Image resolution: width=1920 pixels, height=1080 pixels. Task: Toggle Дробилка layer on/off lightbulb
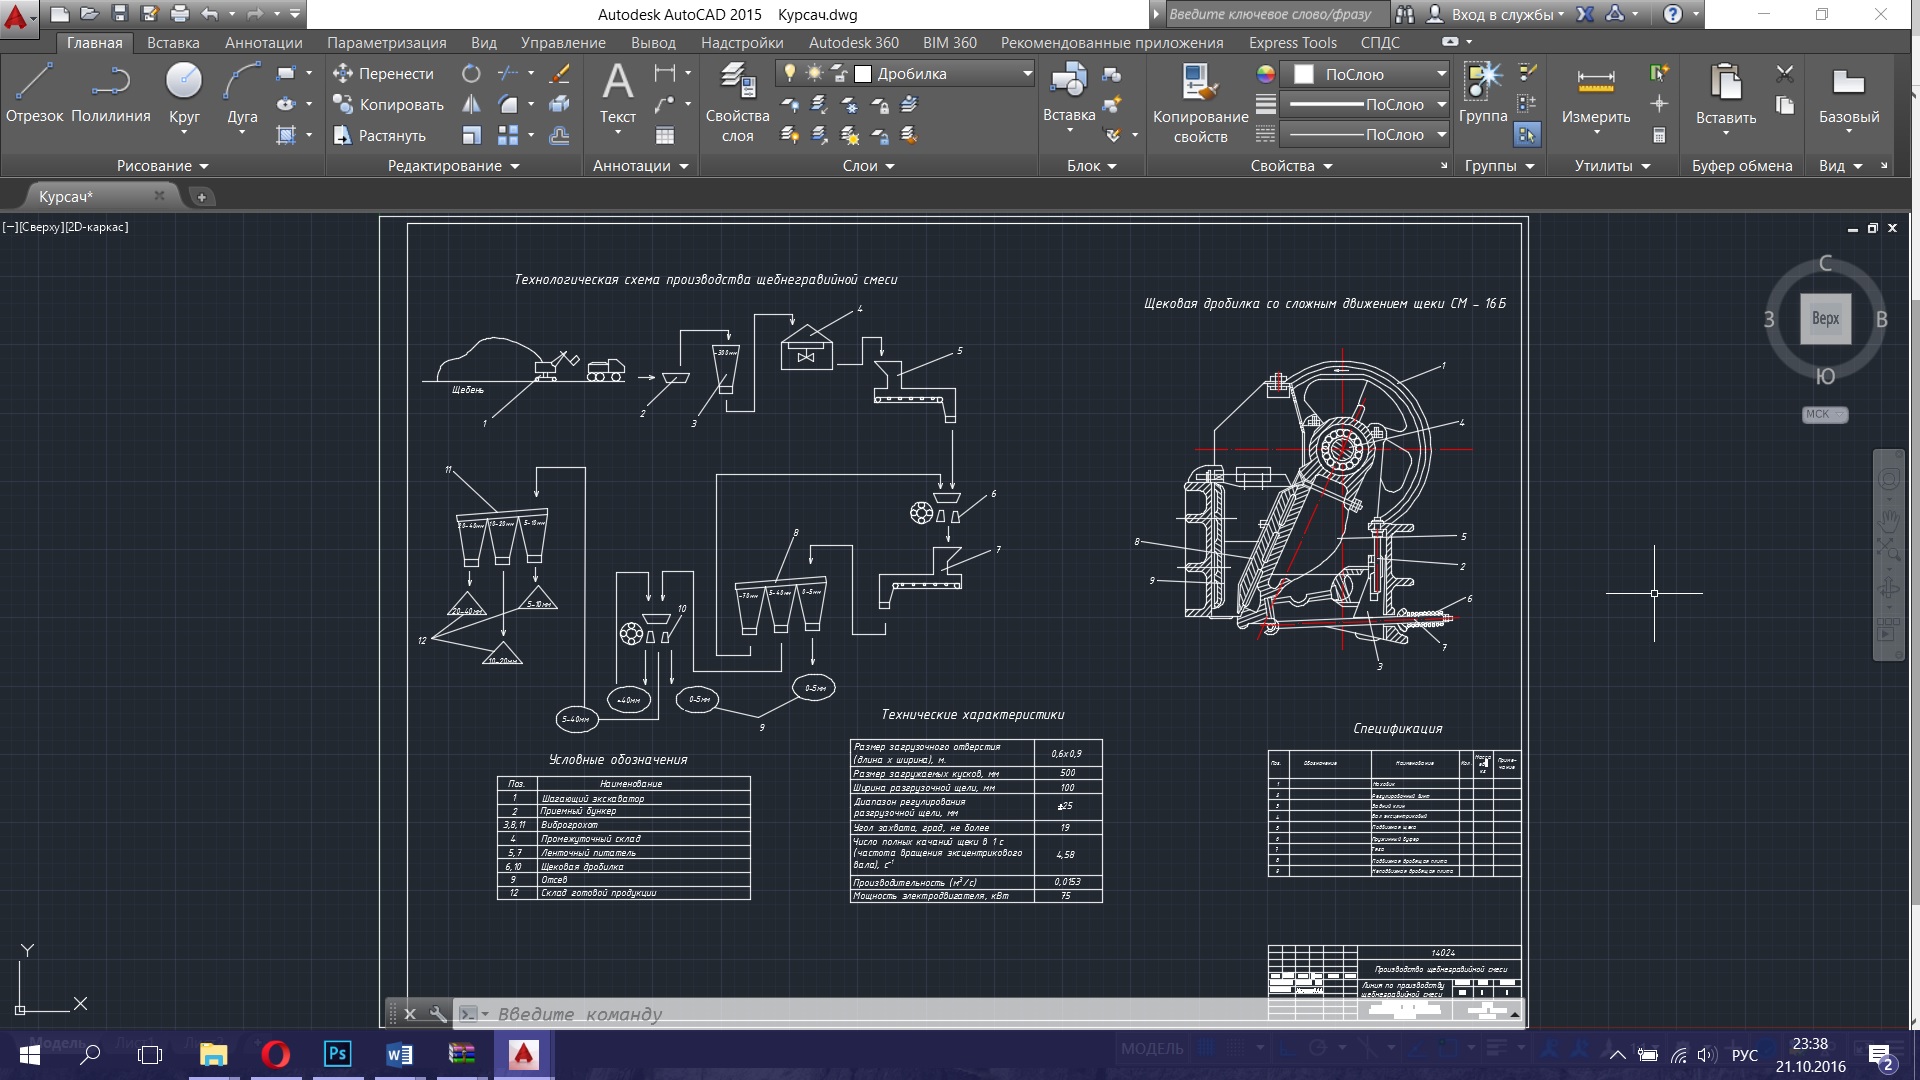790,73
